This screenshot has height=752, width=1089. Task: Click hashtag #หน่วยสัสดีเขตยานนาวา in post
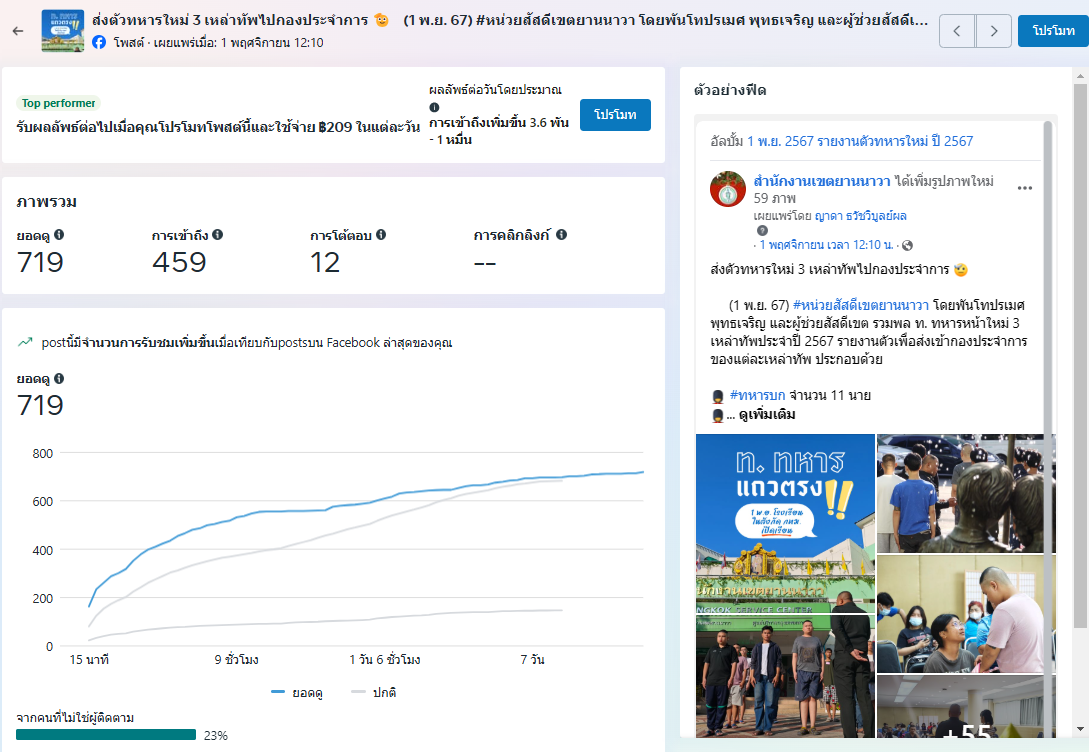[x=860, y=304]
